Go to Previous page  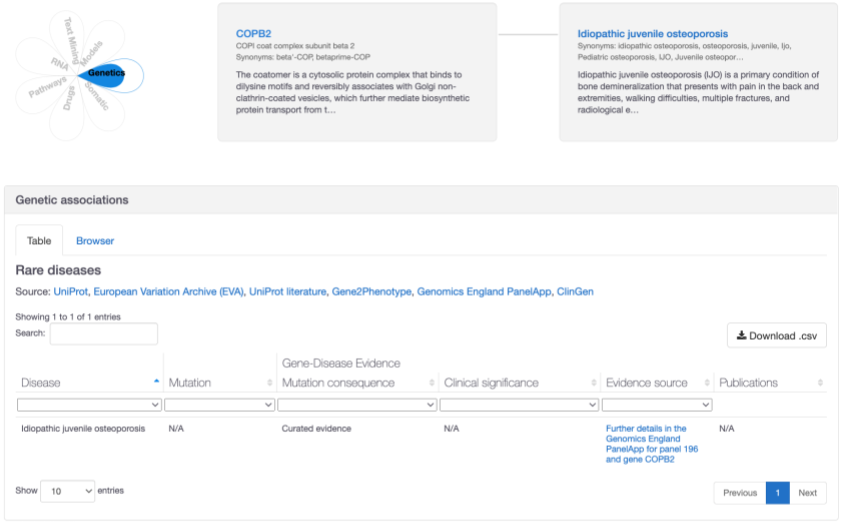tap(740, 493)
